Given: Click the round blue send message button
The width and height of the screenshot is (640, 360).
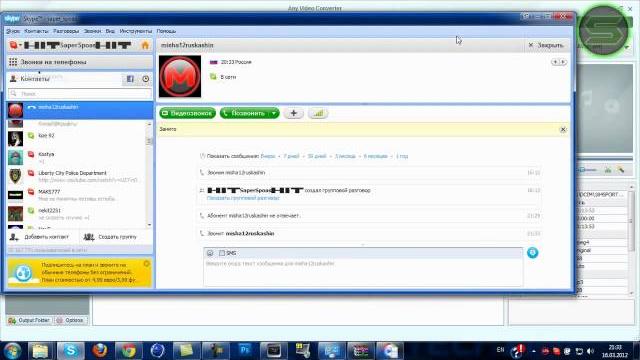Looking at the screenshot, I should point(532,253).
